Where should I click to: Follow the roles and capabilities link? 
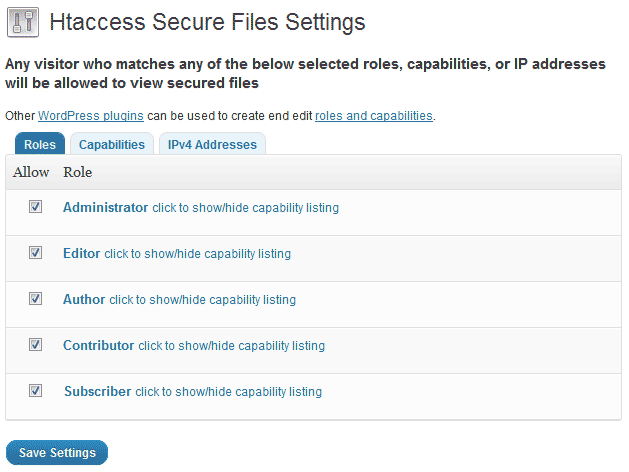[374, 116]
